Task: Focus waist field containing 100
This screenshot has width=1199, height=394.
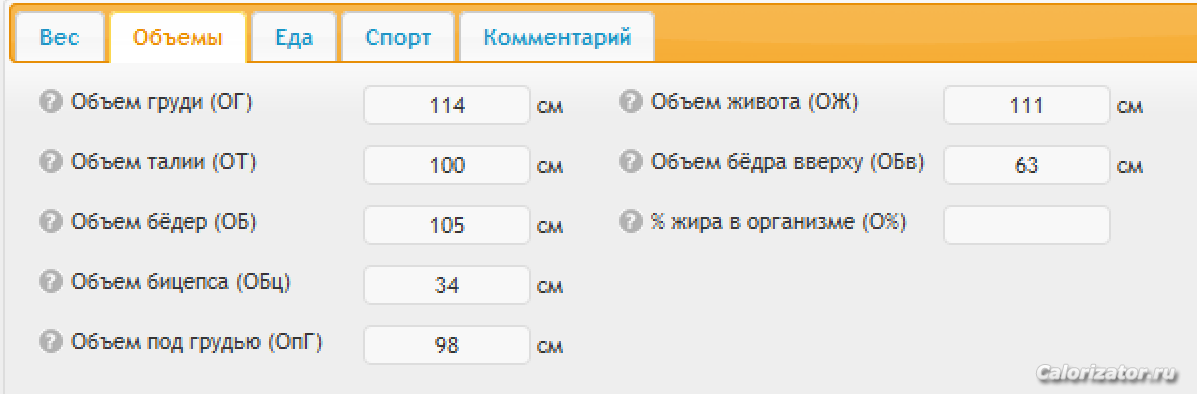Action: (x=447, y=164)
